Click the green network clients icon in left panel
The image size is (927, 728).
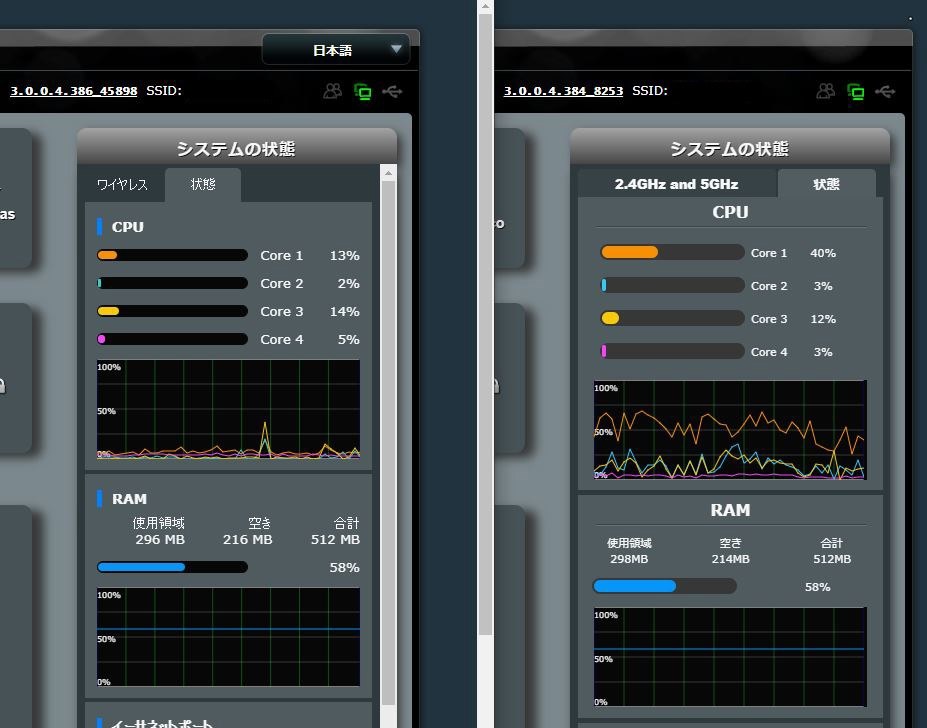[362, 92]
